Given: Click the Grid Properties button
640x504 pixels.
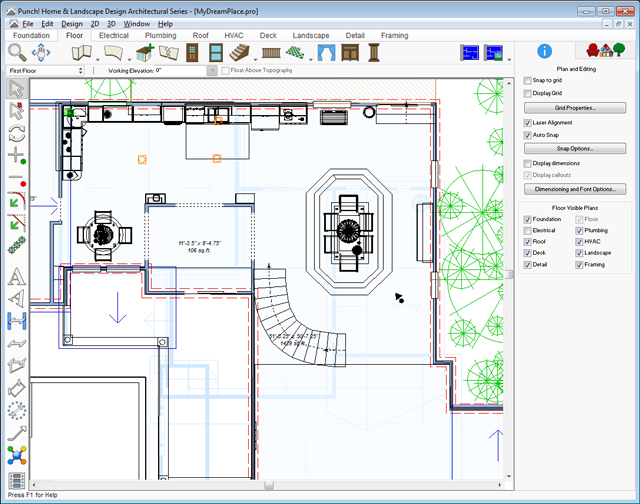Looking at the screenshot, I should pyautogui.click(x=574, y=107).
